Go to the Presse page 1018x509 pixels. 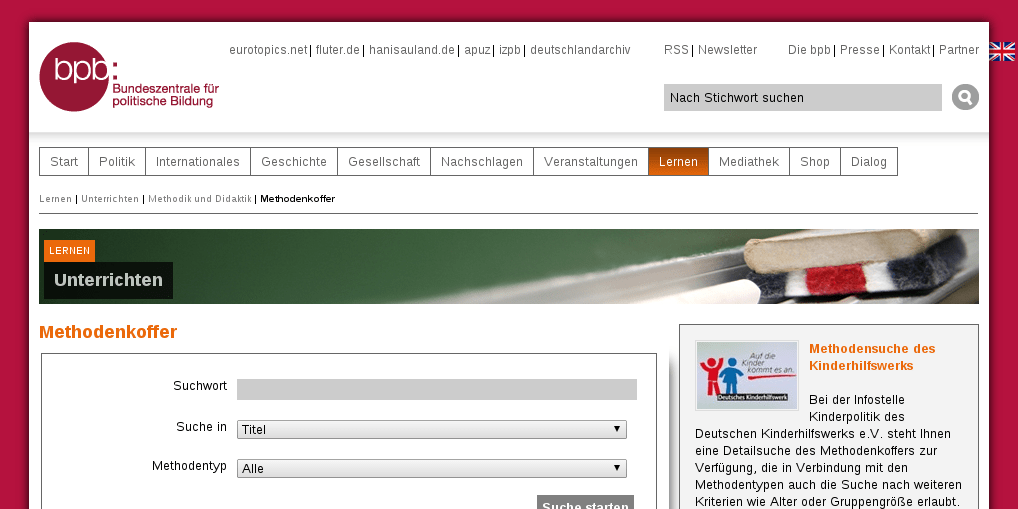(860, 50)
